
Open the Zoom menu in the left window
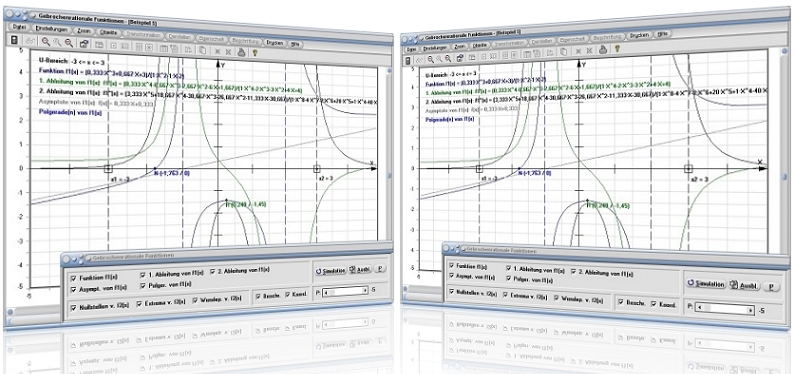[84, 31]
